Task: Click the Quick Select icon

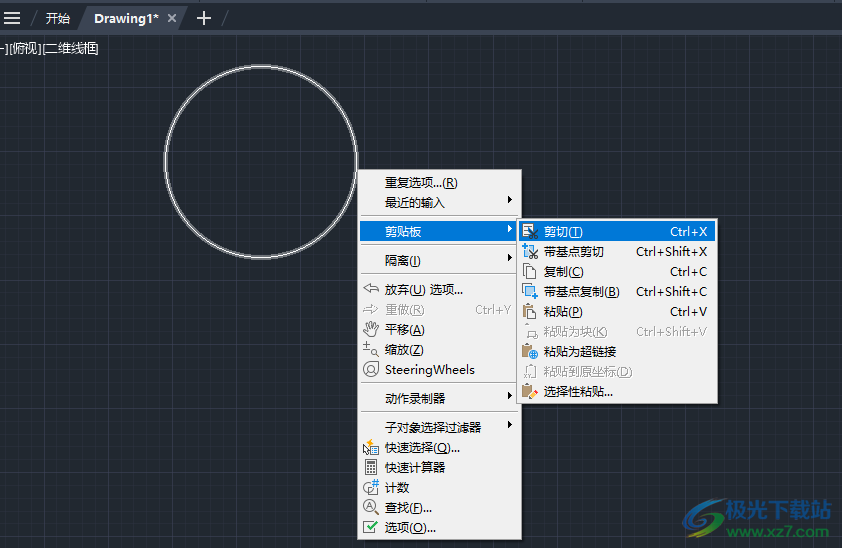Action: [x=371, y=447]
